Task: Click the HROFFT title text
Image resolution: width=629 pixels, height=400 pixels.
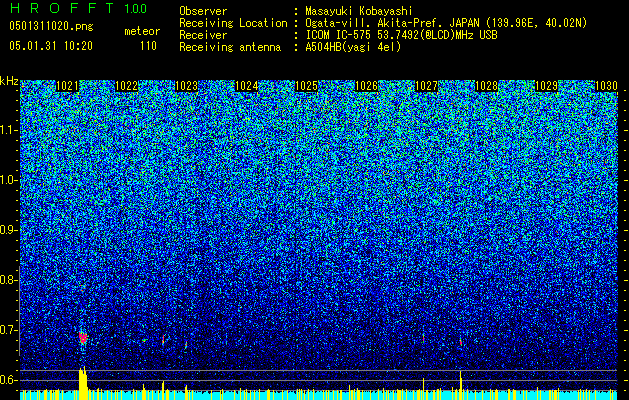Action: (63, 8)
